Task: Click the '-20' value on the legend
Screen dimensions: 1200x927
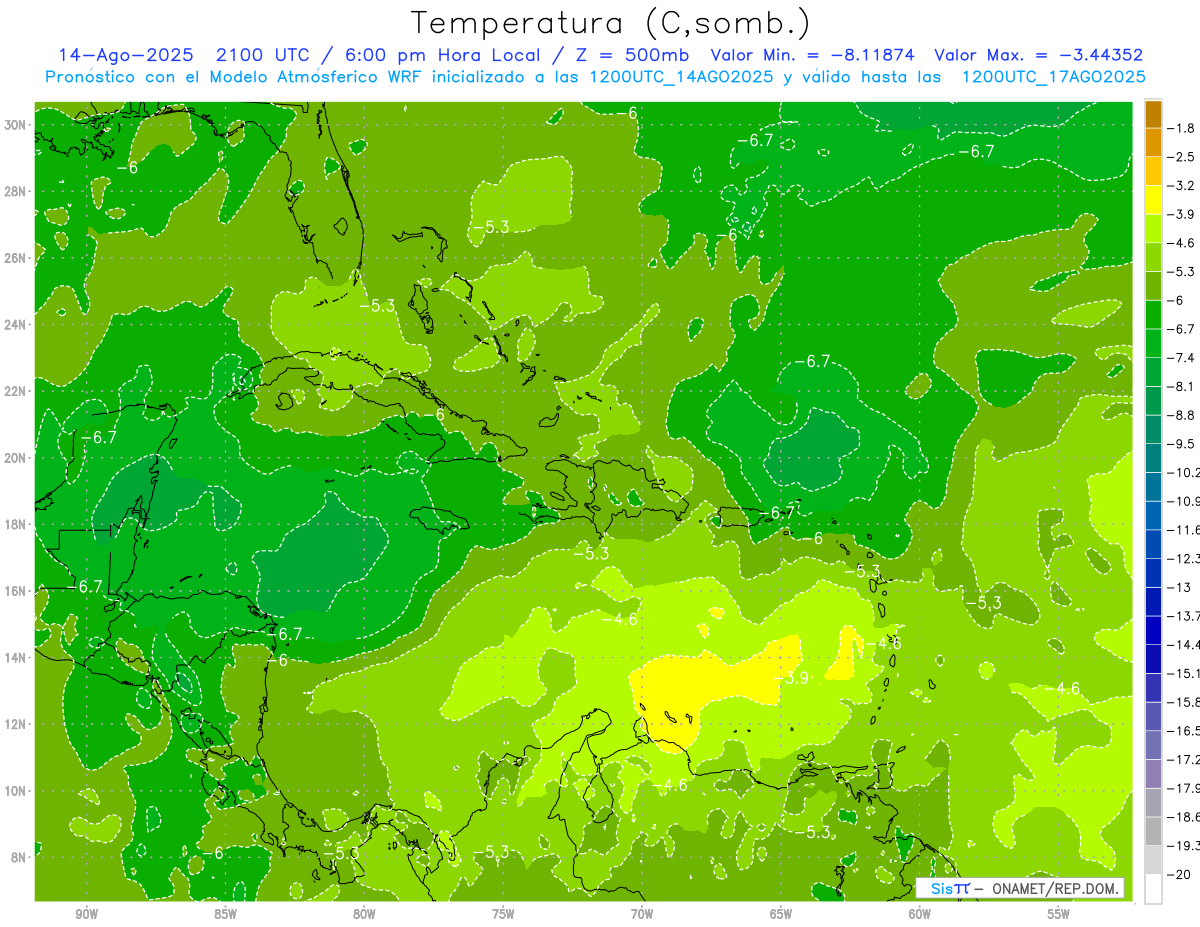Action: (x=1179, y=875)
